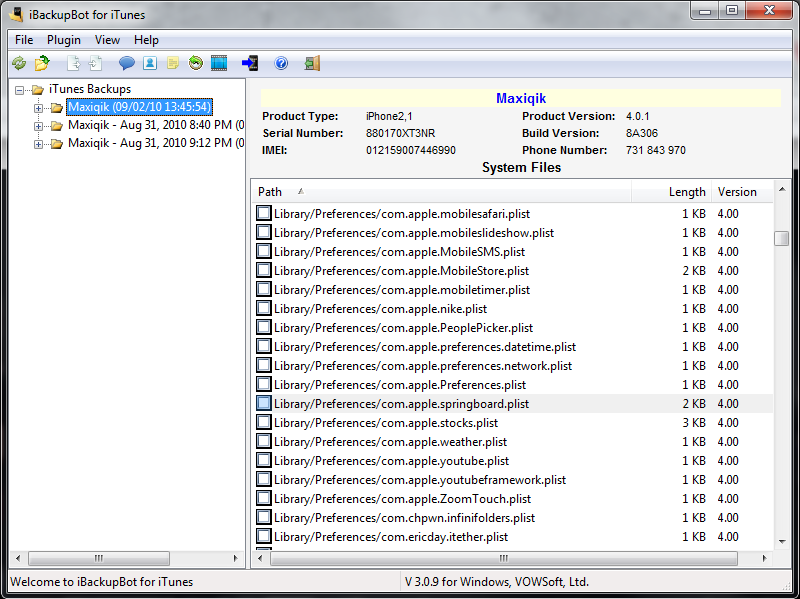Viewport: 800px width, 599px height.
Task: Click the serial number value 880170XT3NR
Action: click(x=401, y=133)
